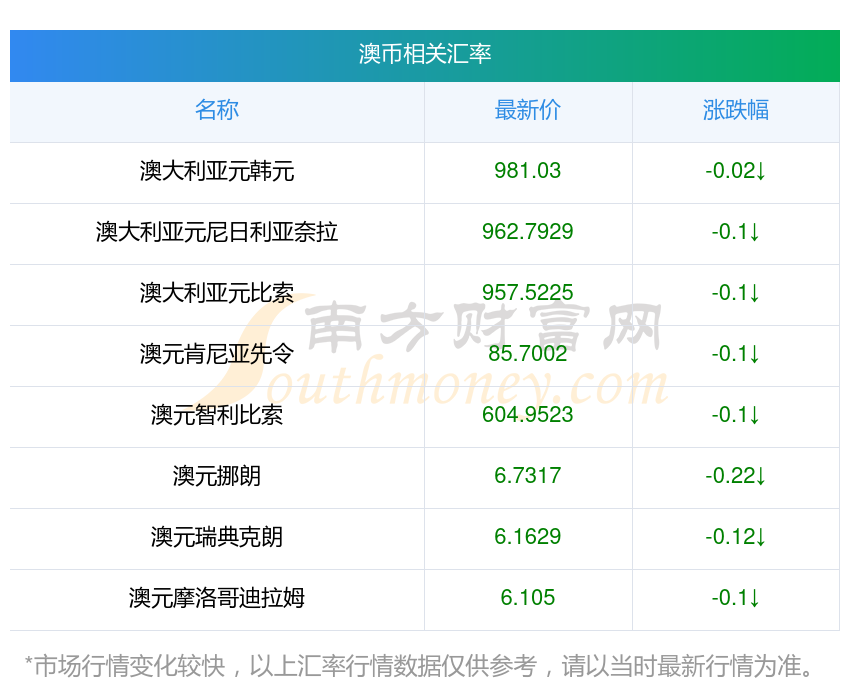Select the 澳元挪朗 row name
Viewport: 850px width, 697px height.
click(x=217, y=476)
